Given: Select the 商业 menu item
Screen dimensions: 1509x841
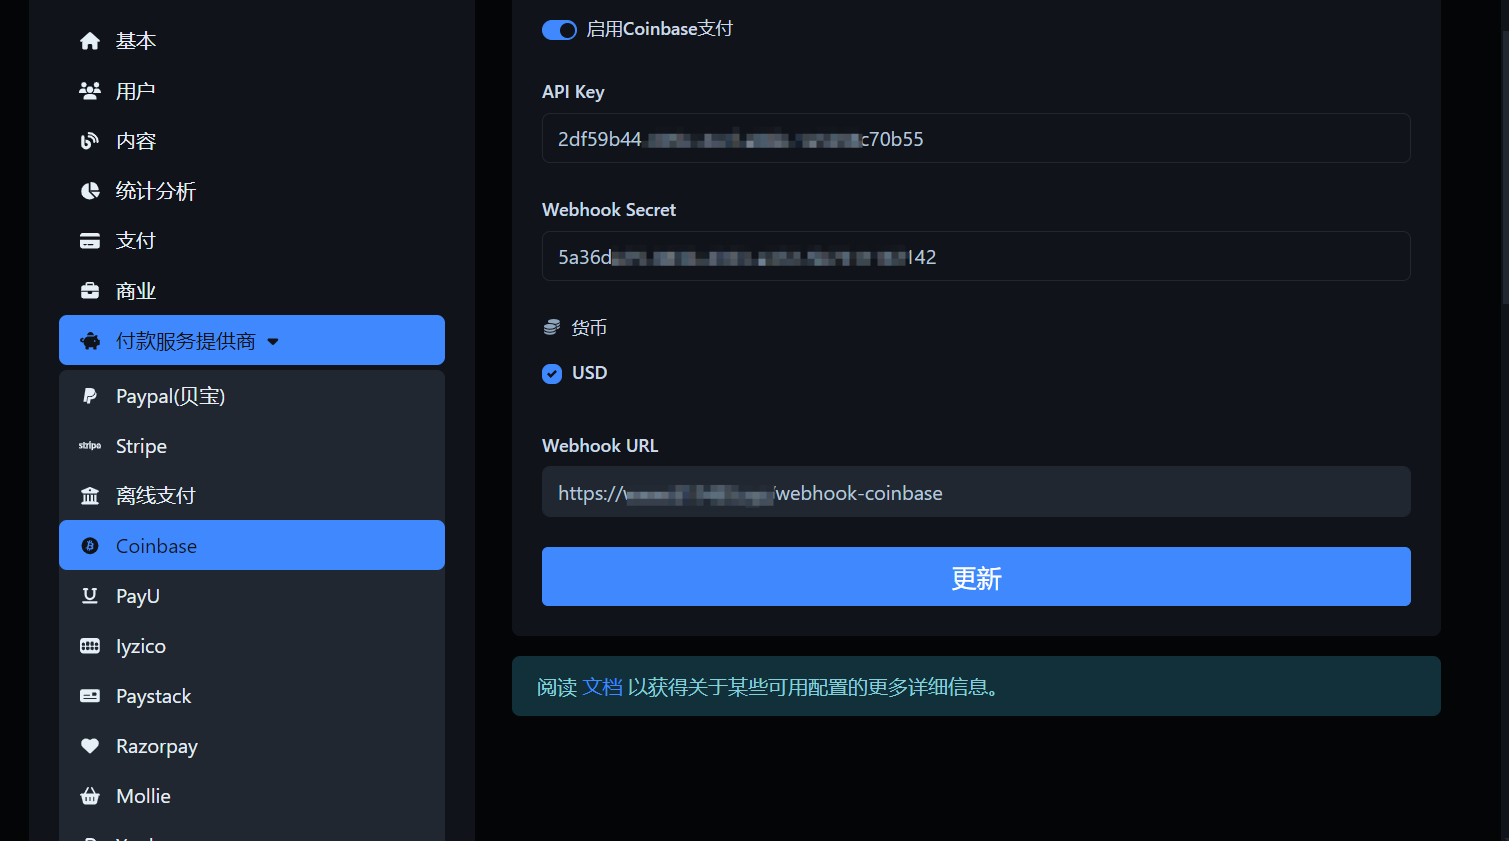Looking at the screenshot, I should click(252, 291).
